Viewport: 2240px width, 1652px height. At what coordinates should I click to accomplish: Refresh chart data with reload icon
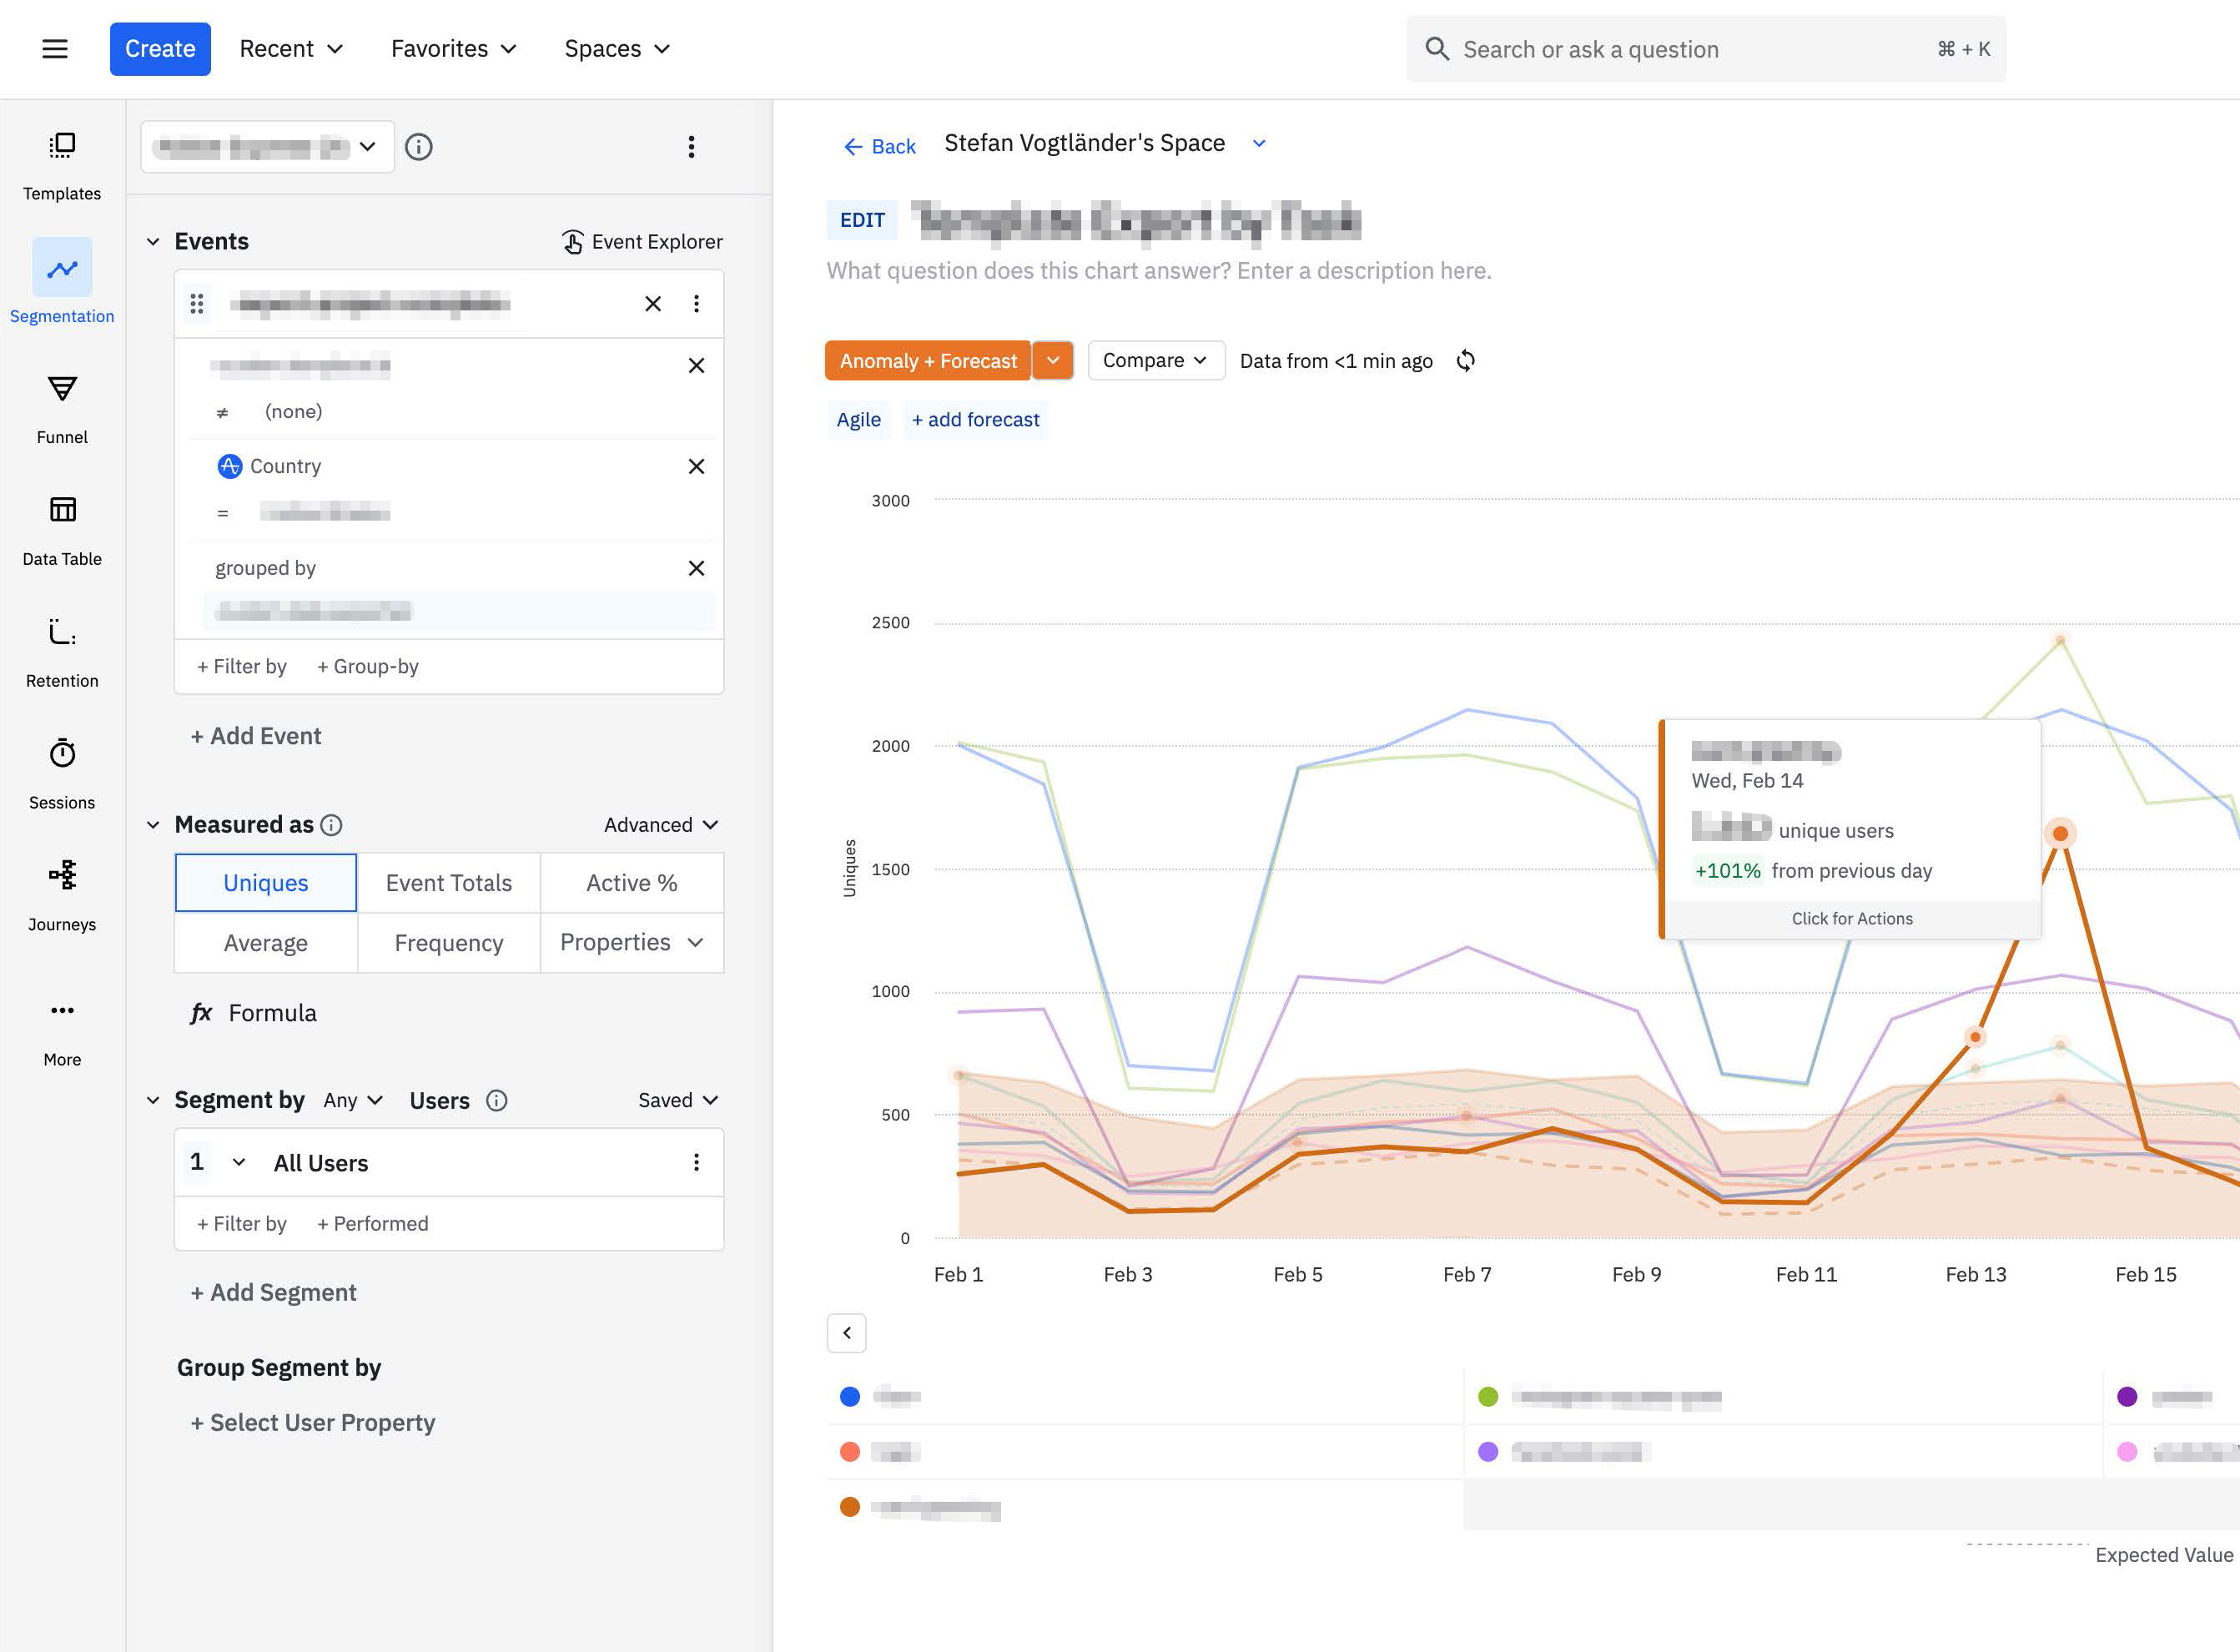[1465, 361]
